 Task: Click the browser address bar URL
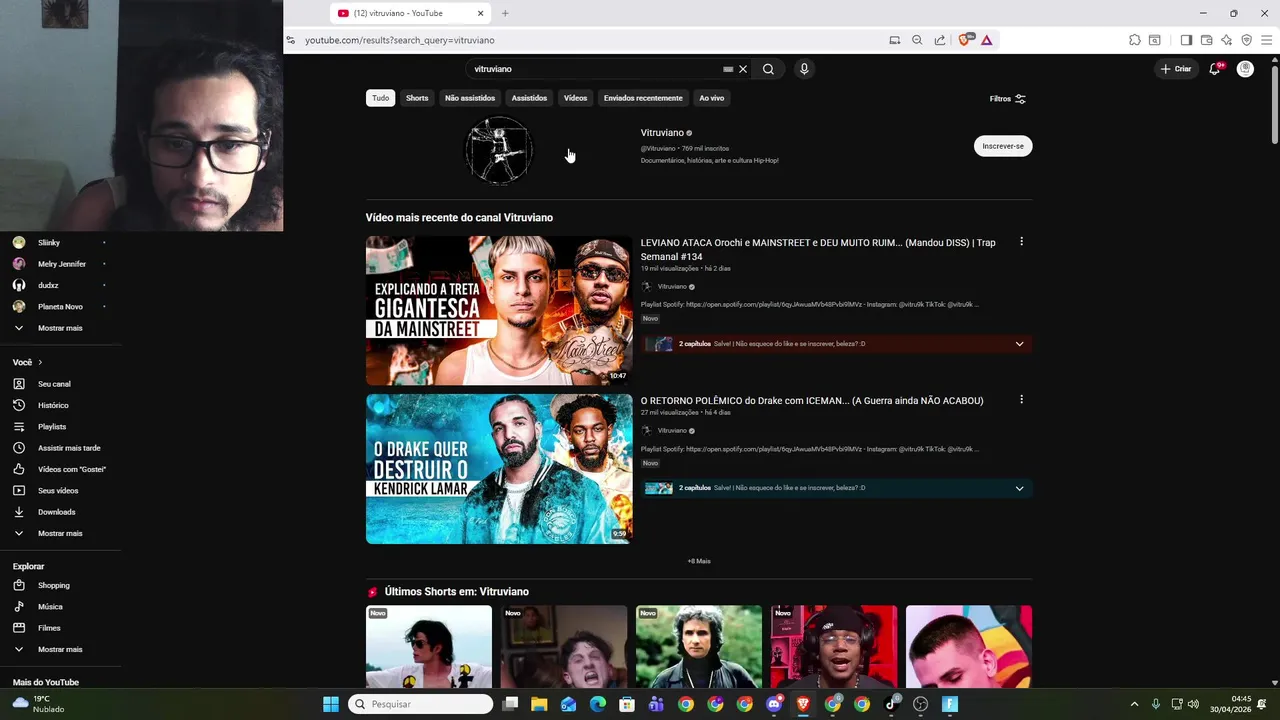click(400, 40)
